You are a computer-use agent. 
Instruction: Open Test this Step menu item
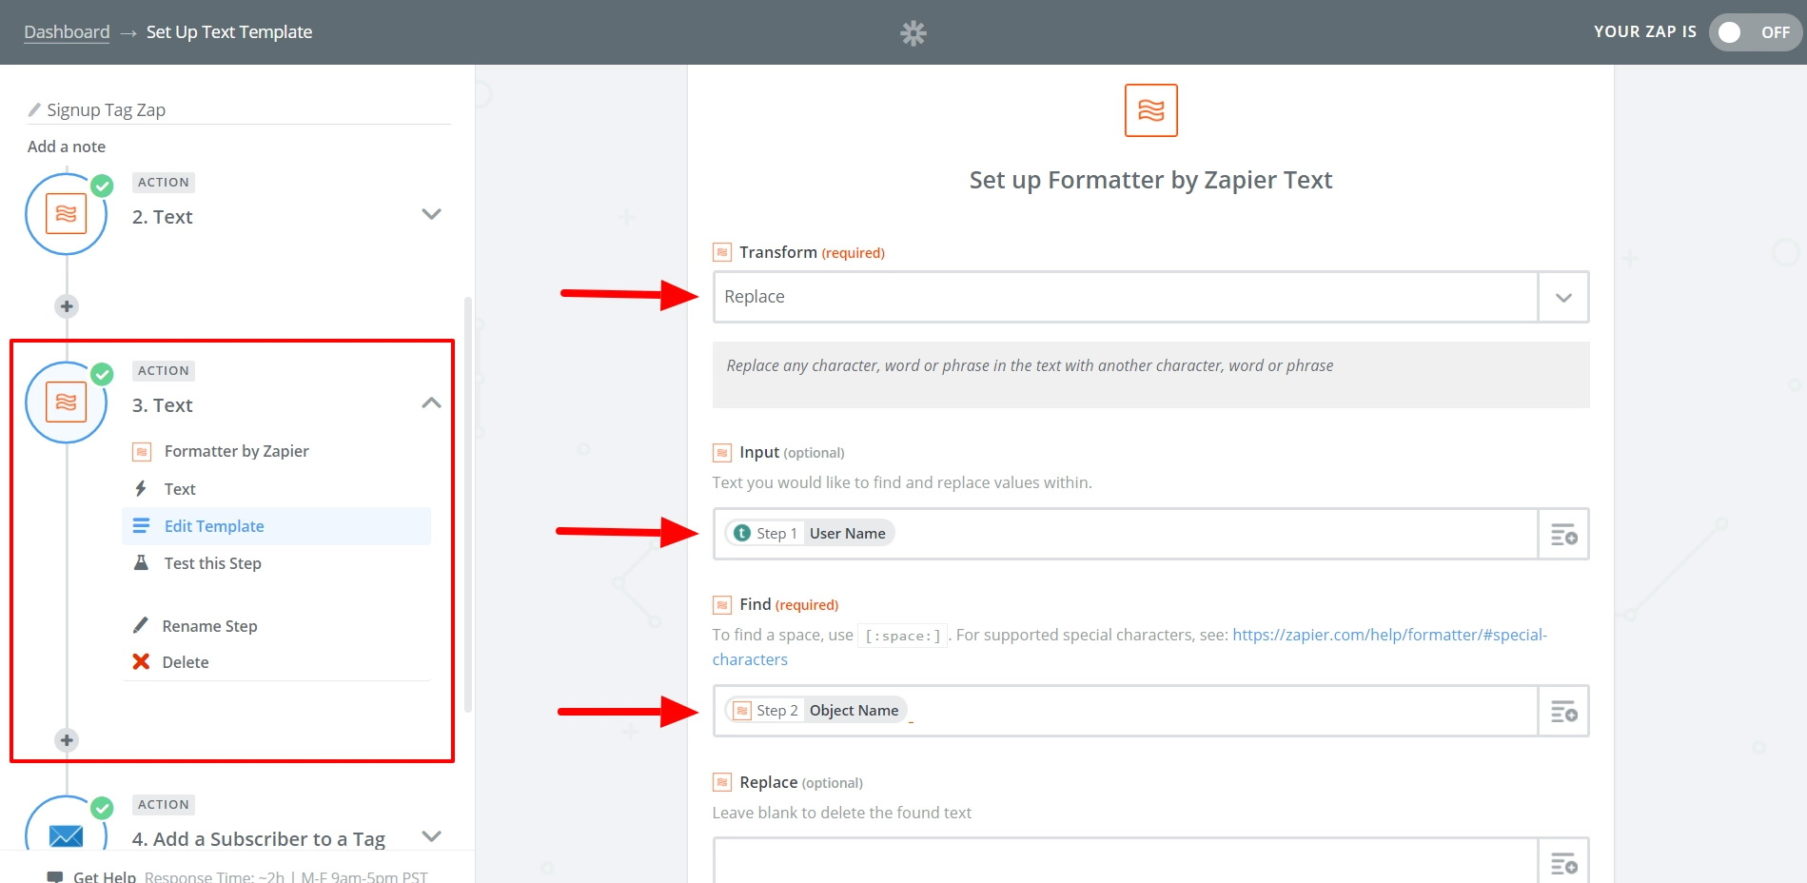(213, 563)
